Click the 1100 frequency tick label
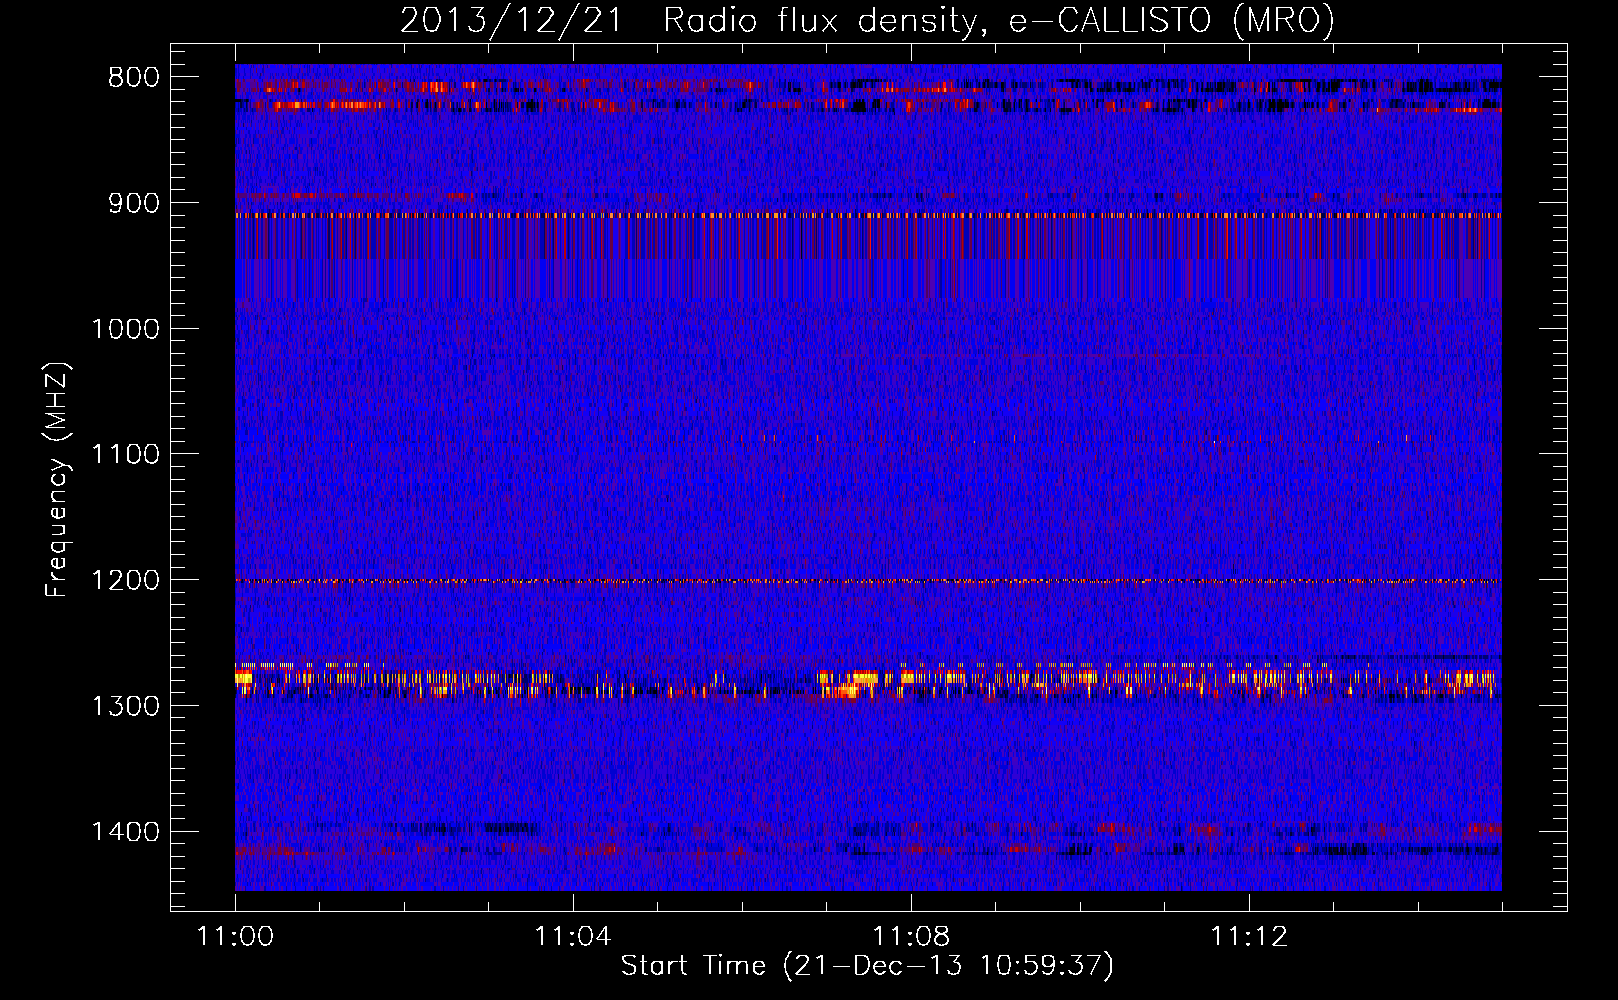Screen dimensions: 1618x1000 pyautogui.click(x=125, y=455)
